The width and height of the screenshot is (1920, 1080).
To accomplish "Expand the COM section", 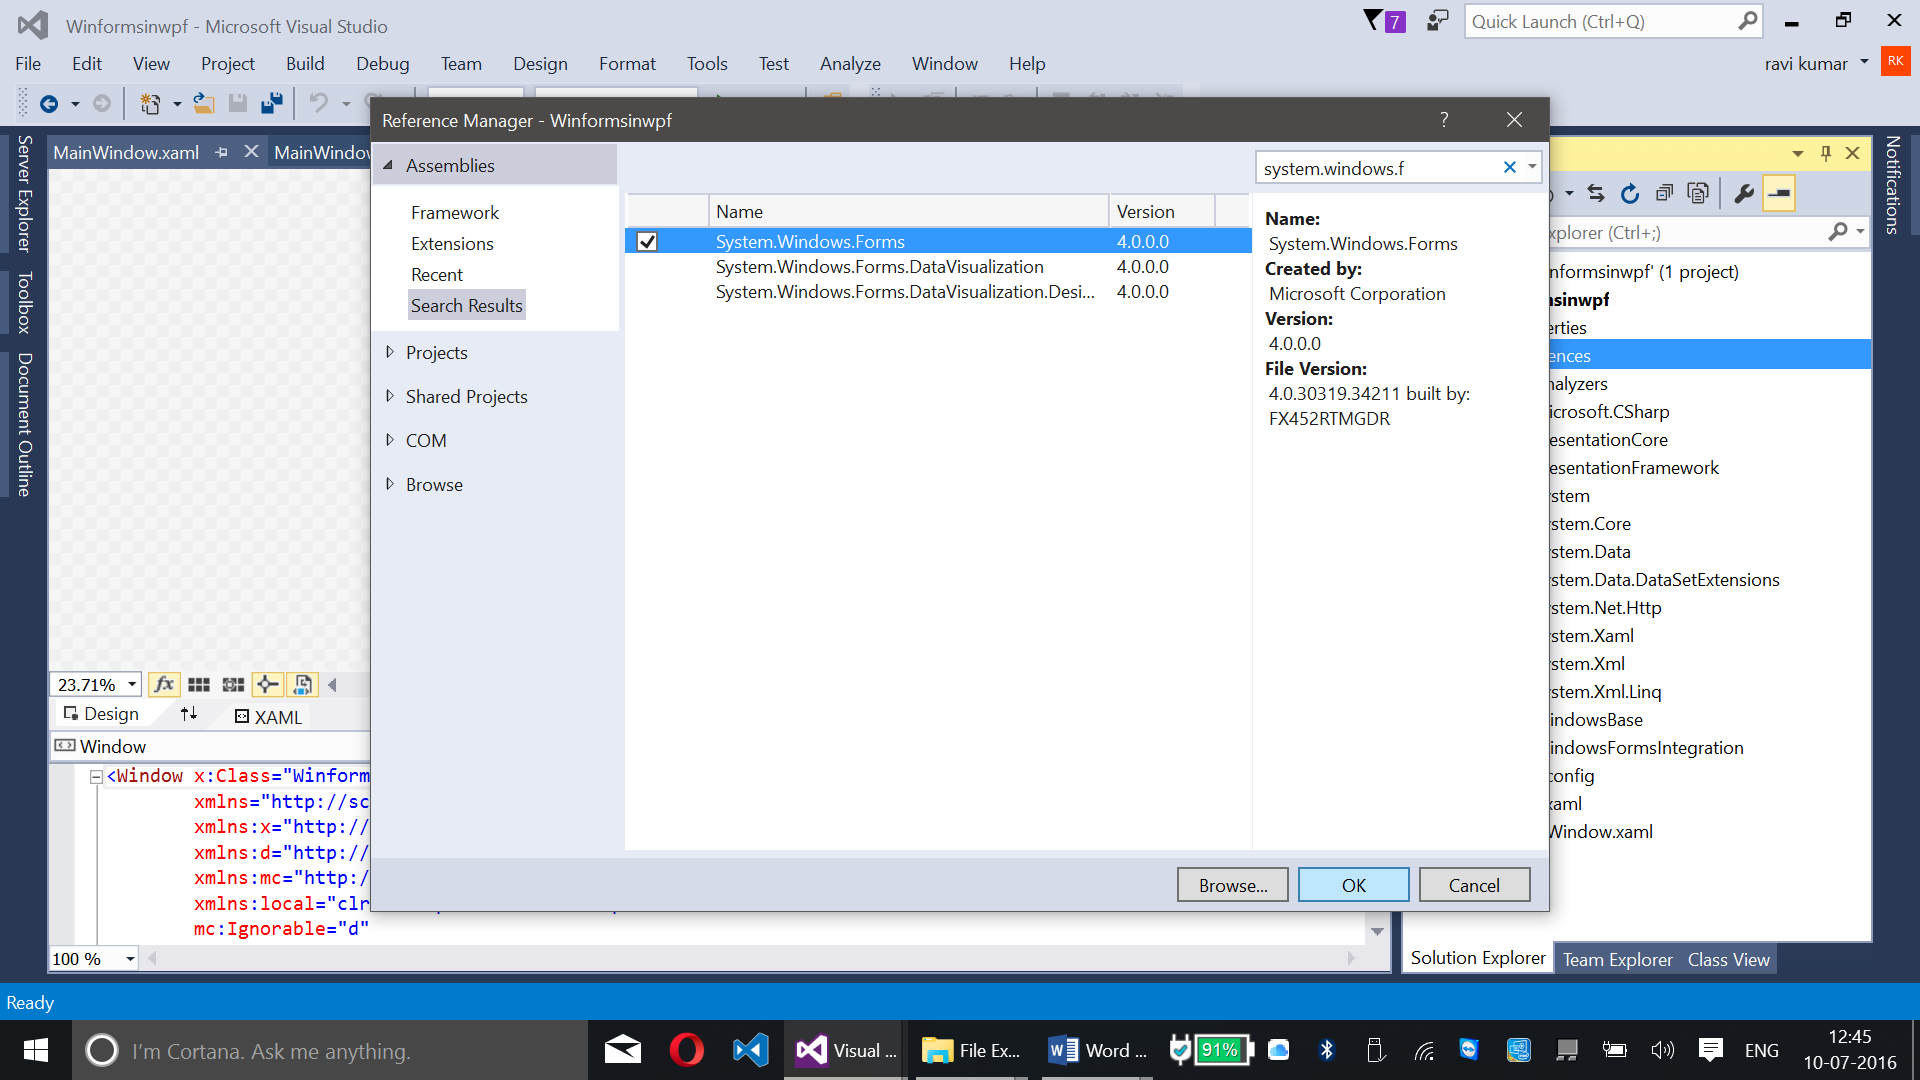I will coord(390,440).
